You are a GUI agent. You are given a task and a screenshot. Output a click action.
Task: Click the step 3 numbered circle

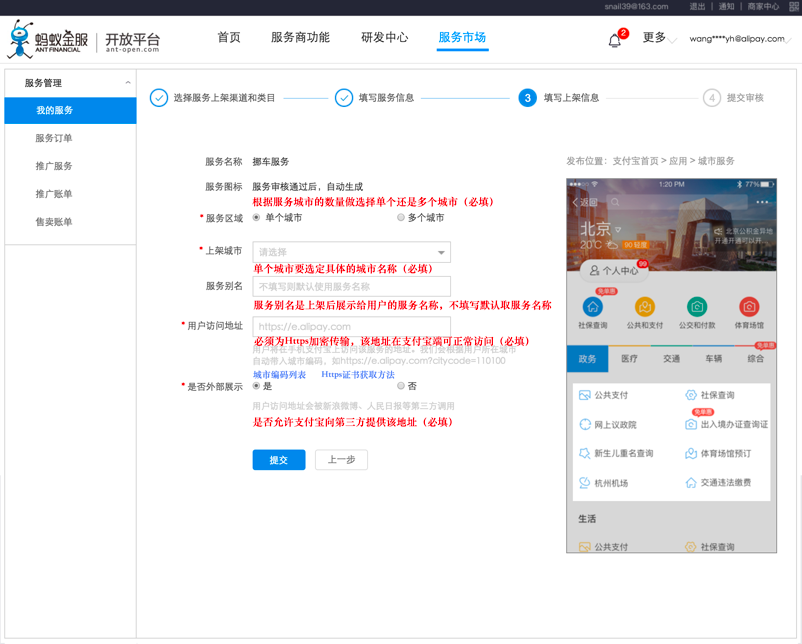pos(527,98)
